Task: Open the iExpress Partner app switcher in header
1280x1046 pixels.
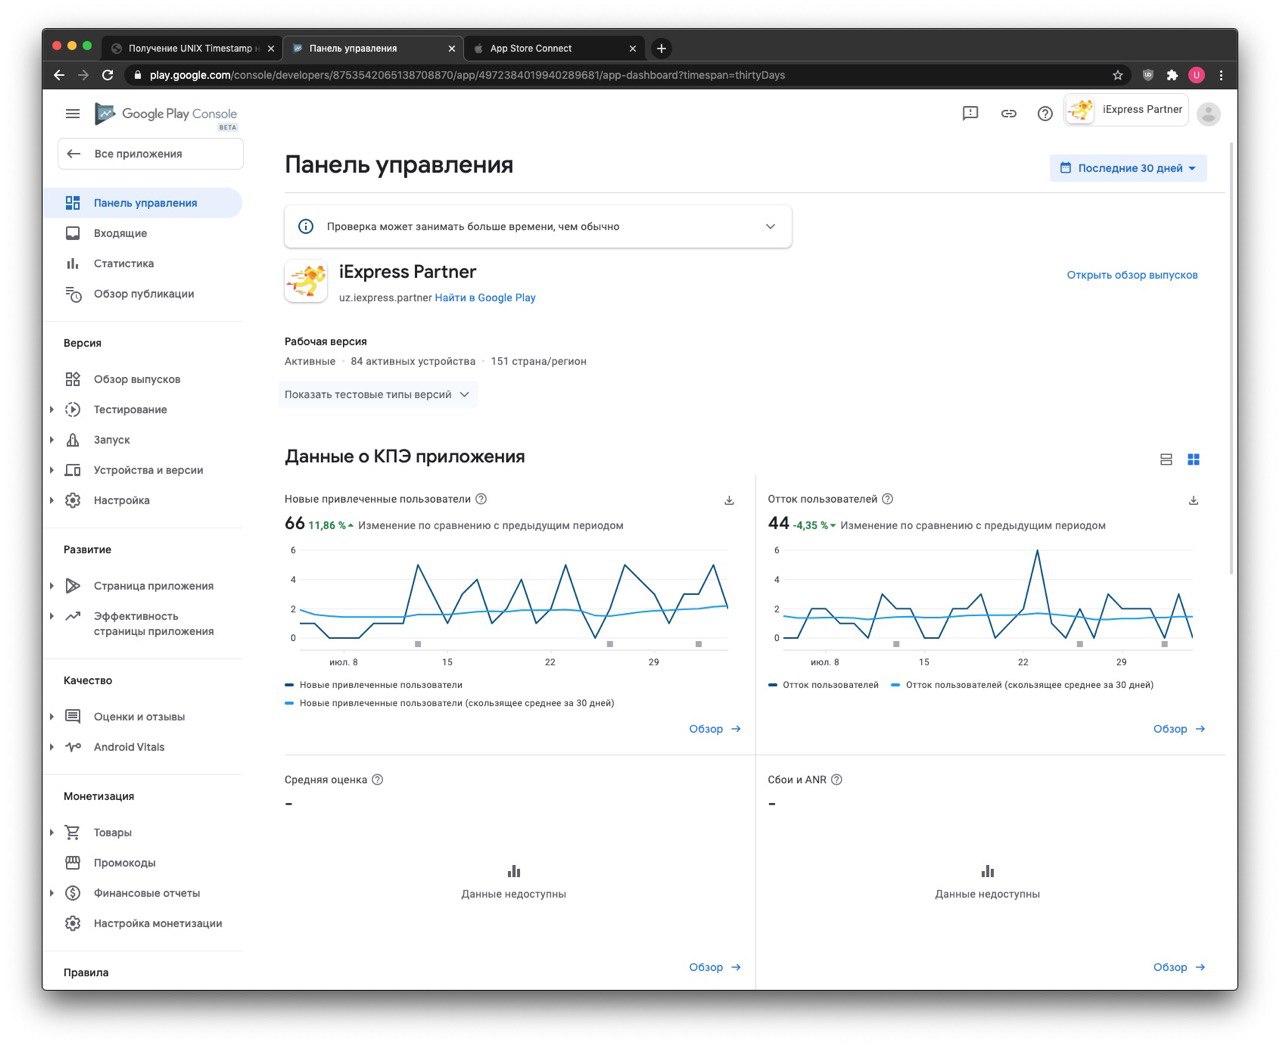Action: (x=1126, y=110)
